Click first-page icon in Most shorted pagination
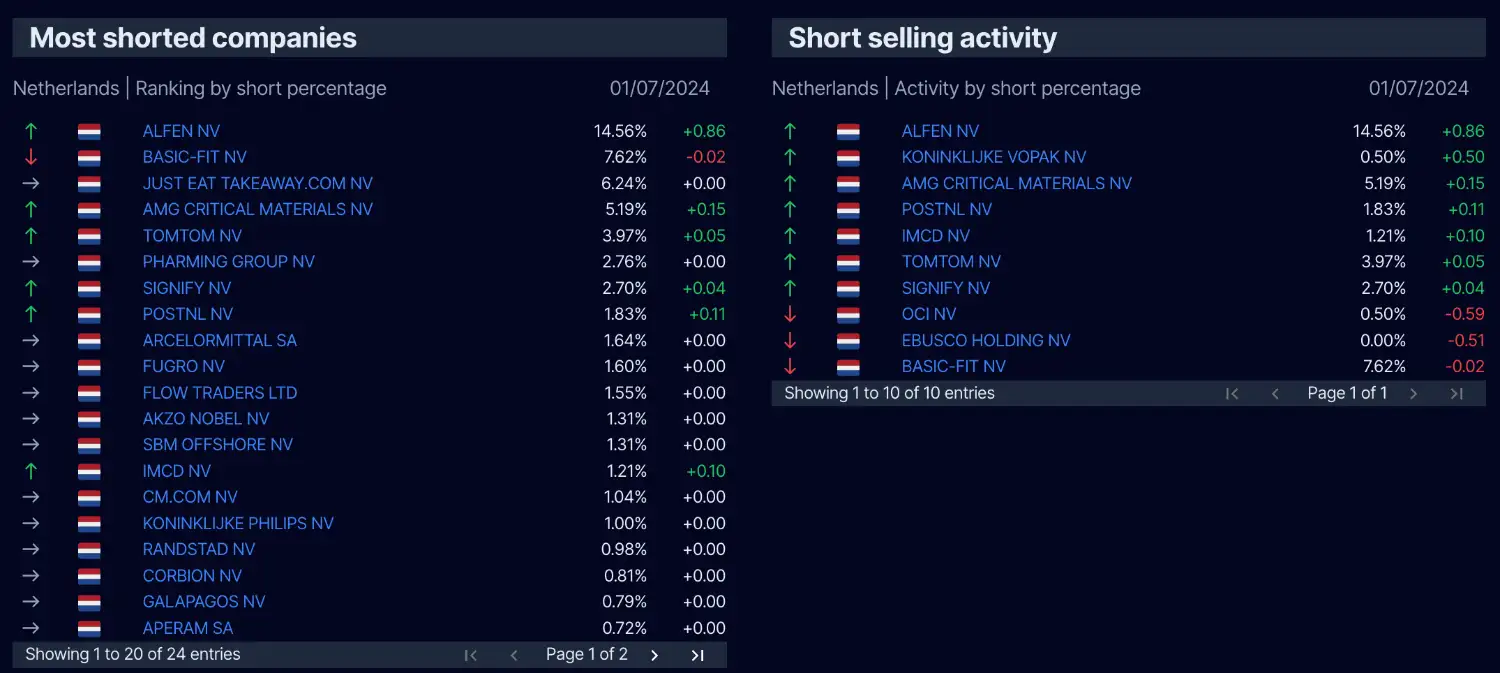1500x673 pixels. [x=471, y=655]
